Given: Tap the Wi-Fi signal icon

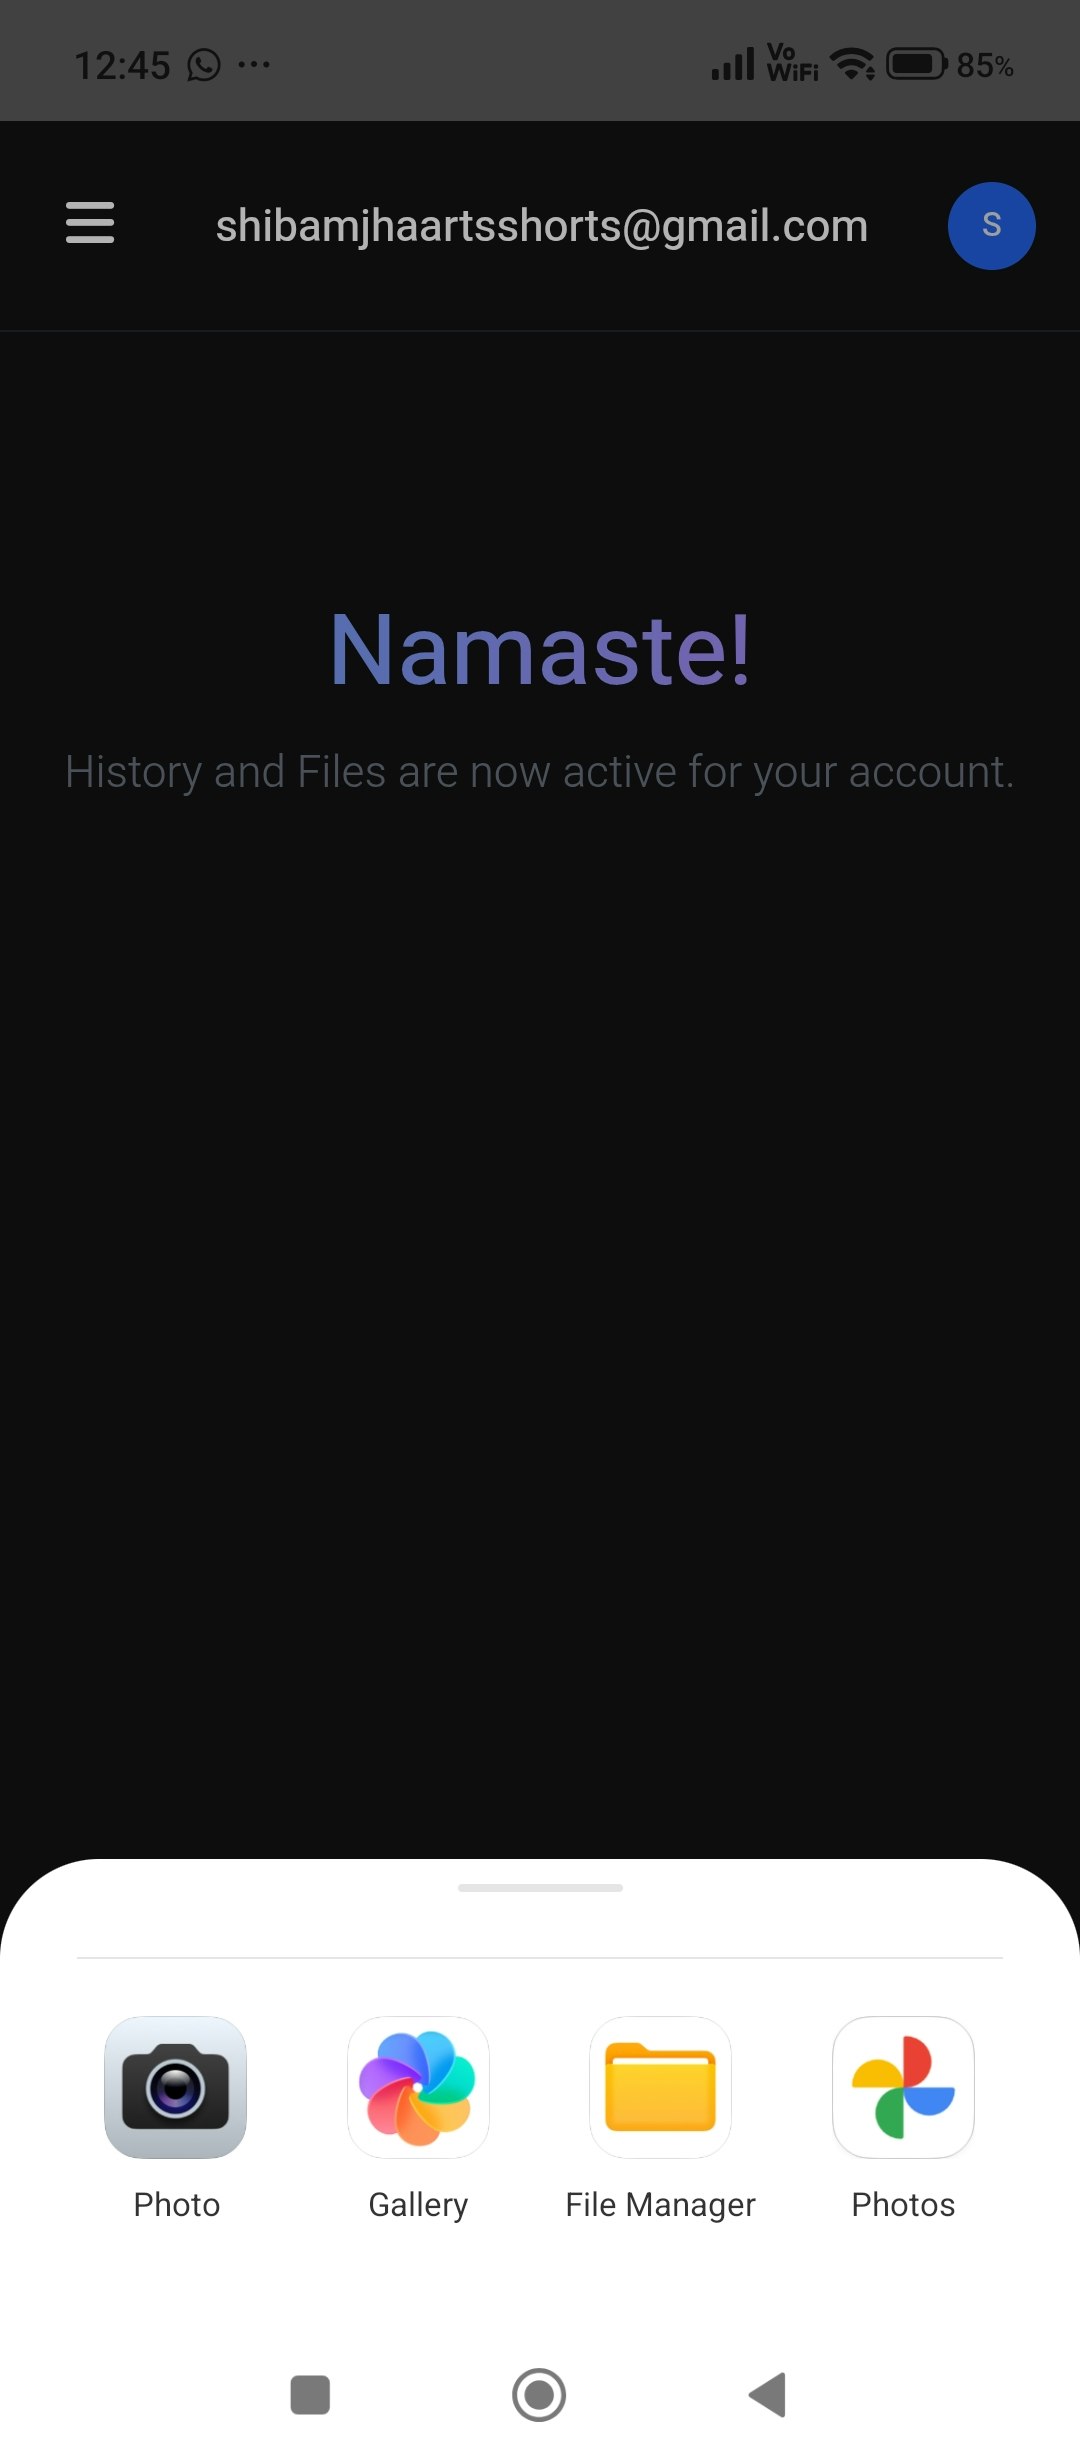Looking at the screenshot, I should coord(853,64).
